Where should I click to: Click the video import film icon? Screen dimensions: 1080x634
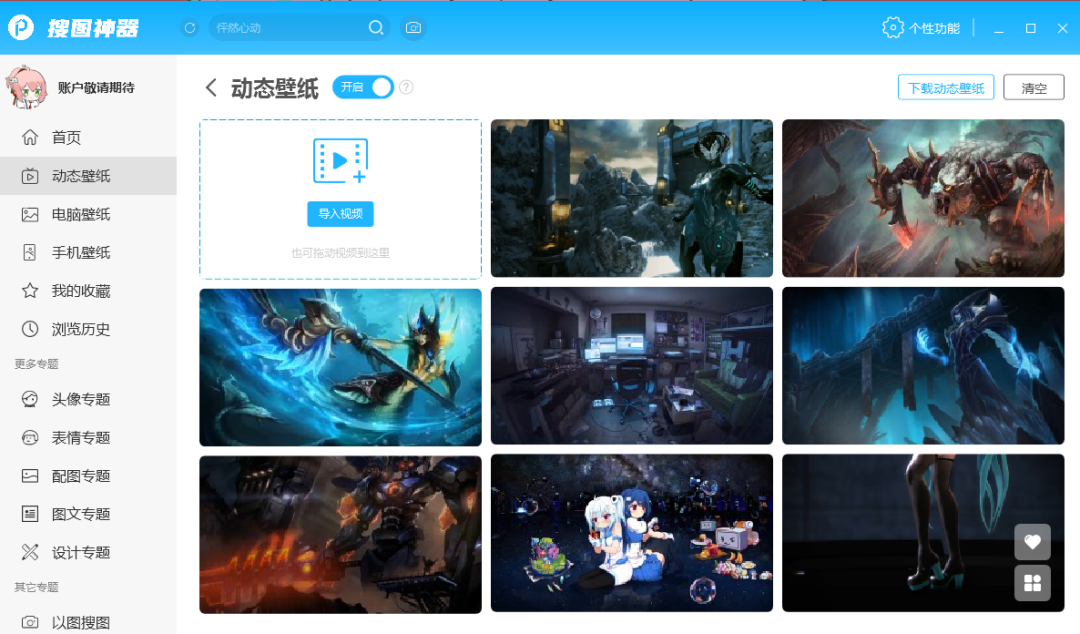[340, 161]
